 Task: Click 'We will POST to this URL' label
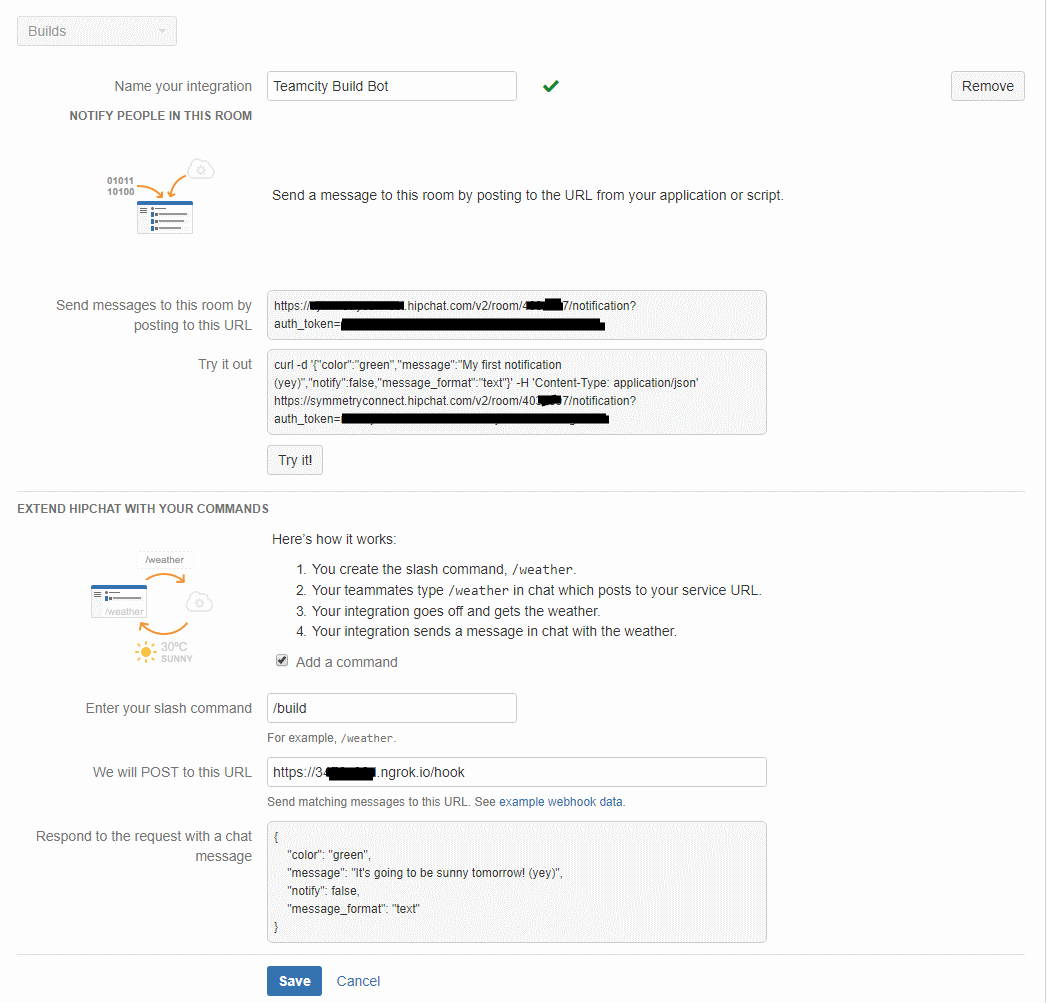point(172,772)
